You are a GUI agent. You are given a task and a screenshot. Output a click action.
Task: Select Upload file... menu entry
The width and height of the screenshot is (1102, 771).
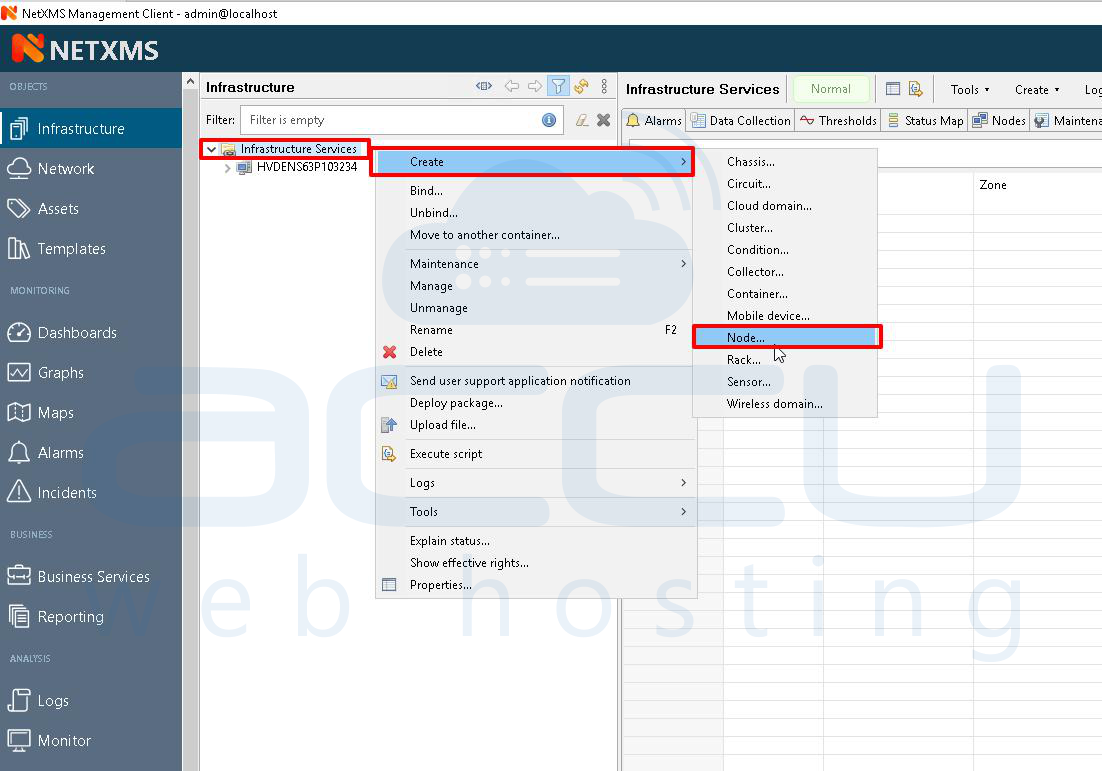(536, 425)
